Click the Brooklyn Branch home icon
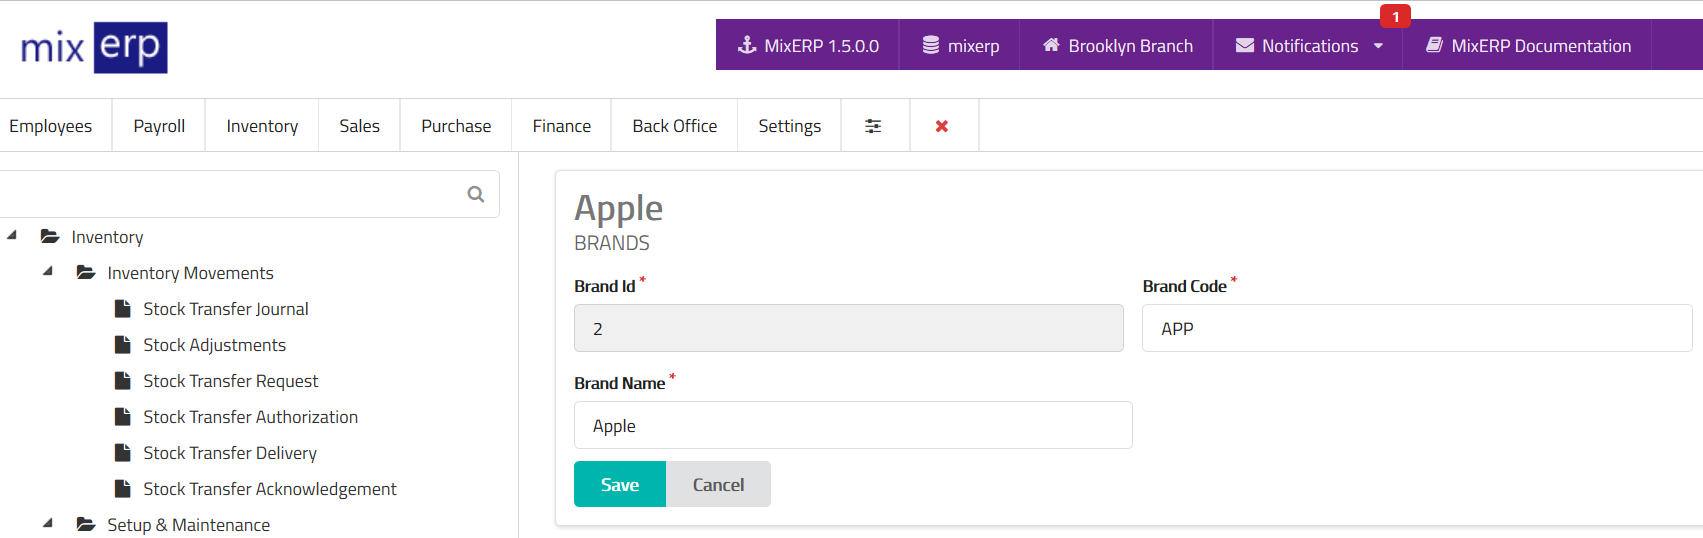 [1051, 45]
